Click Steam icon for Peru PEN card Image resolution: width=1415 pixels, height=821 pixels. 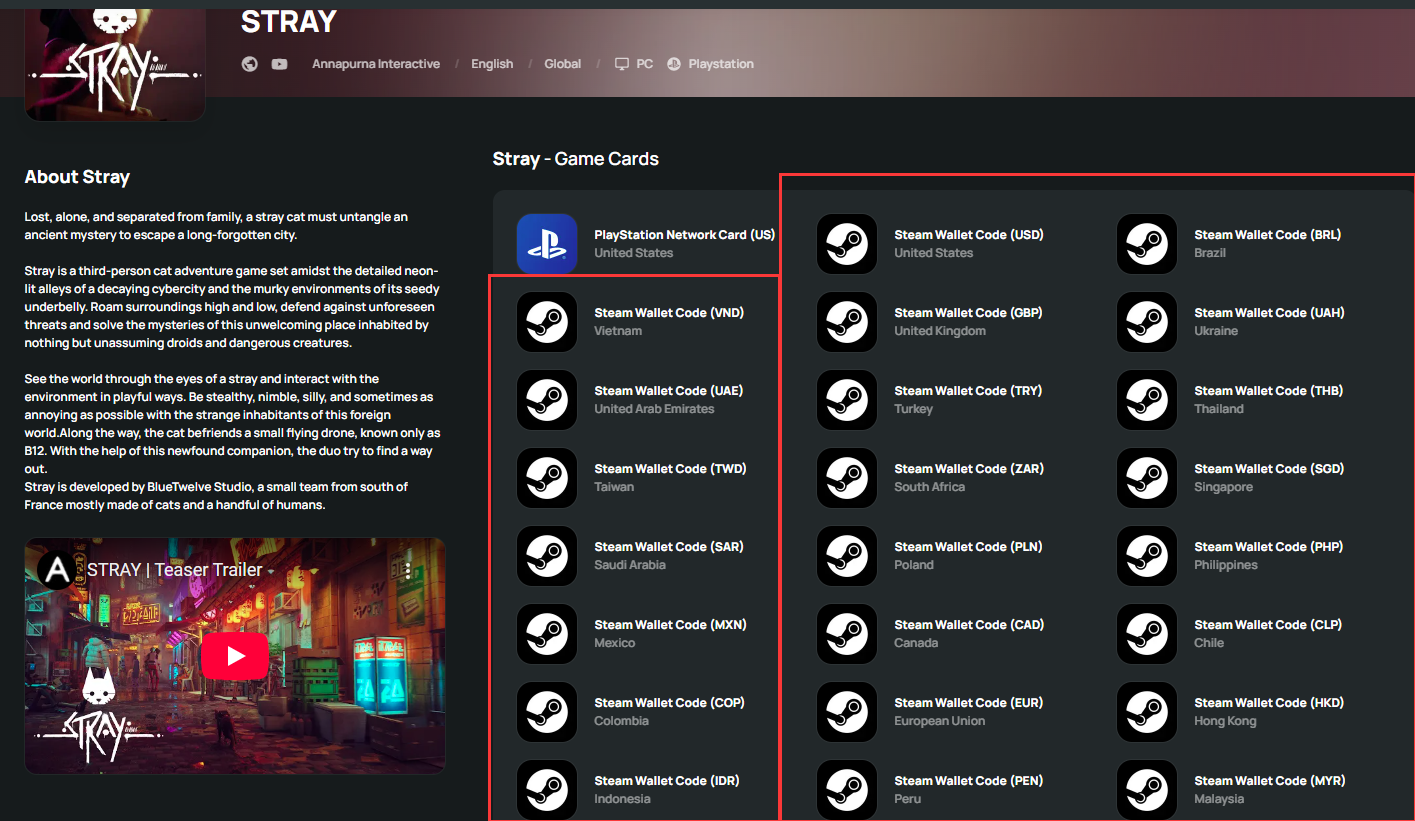pos(847,790)
